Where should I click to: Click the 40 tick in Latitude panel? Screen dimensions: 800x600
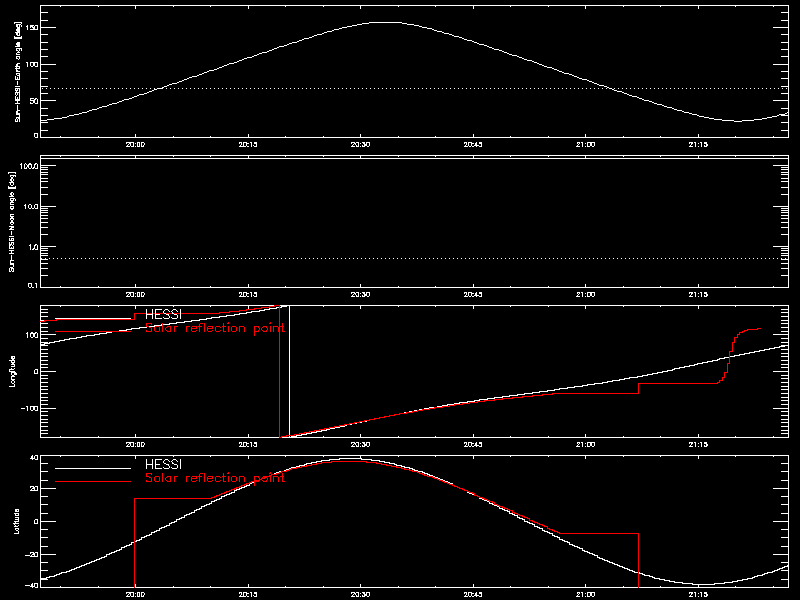pos(34,458)
